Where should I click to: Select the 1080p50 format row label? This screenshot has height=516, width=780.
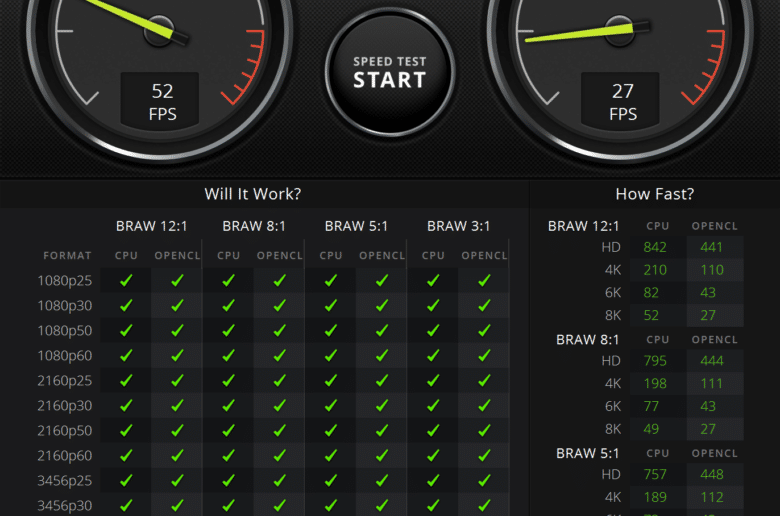[65, 330]
